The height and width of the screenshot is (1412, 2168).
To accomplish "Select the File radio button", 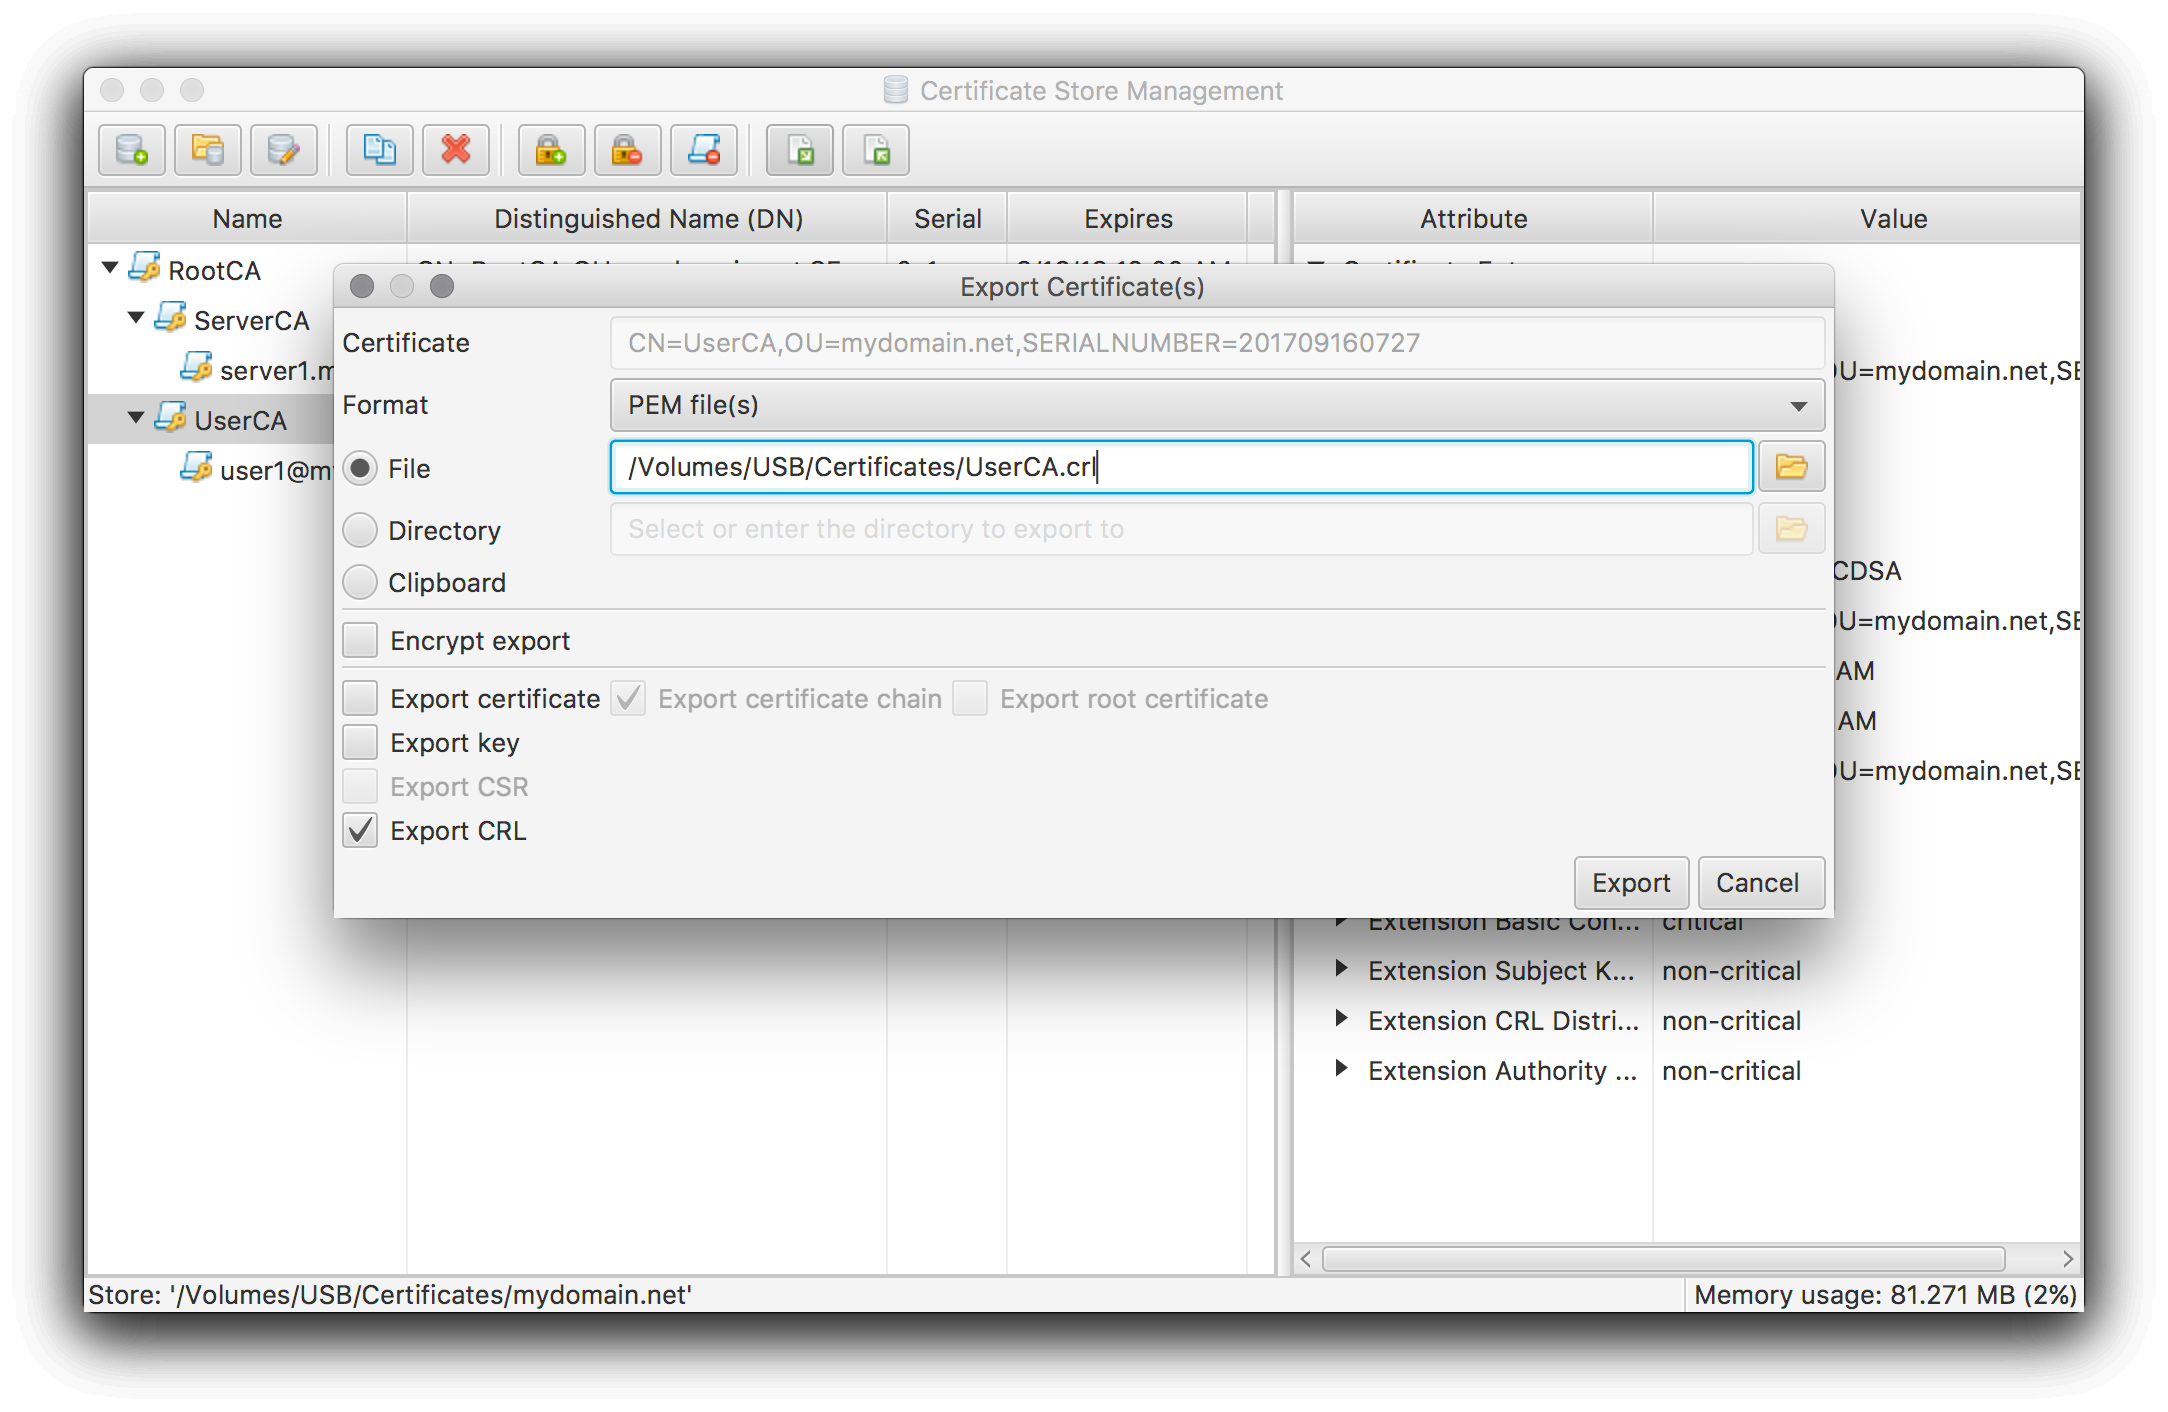I will (359, 468).
